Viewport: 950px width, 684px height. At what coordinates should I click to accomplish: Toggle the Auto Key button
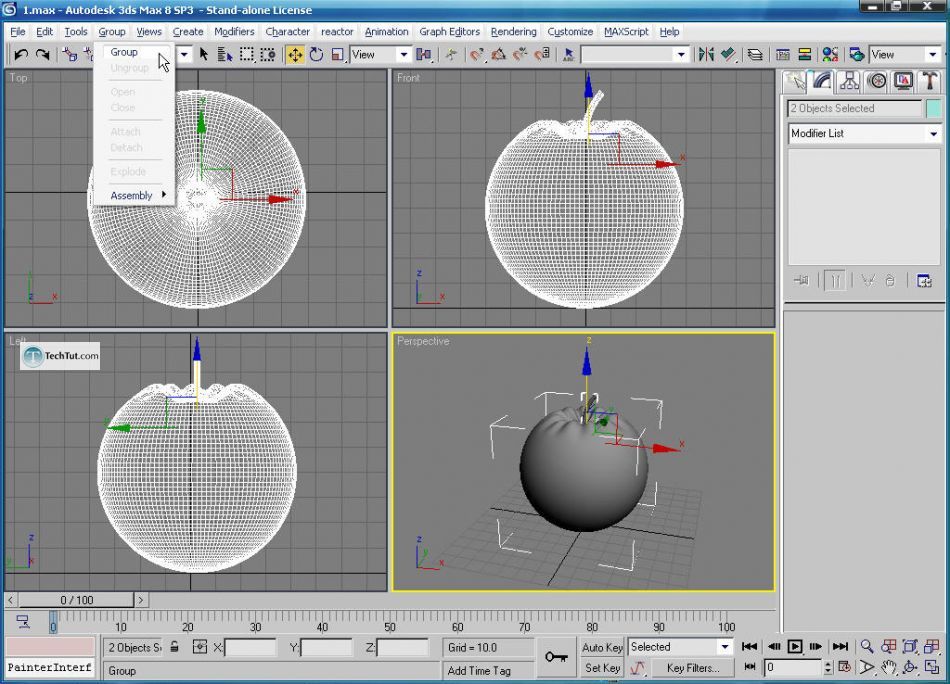pyautogui.click(x=602, y=647)
